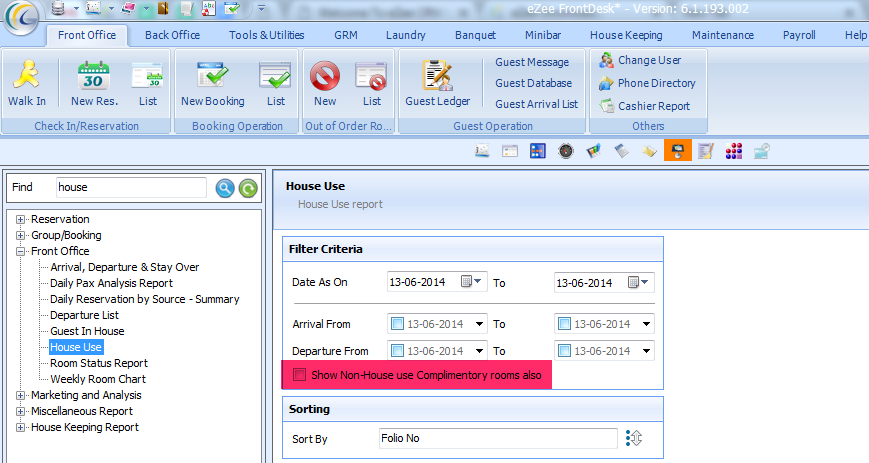Select Guest In House report
The width and height of the screenshot is (869, 463).
click(87, 331)
